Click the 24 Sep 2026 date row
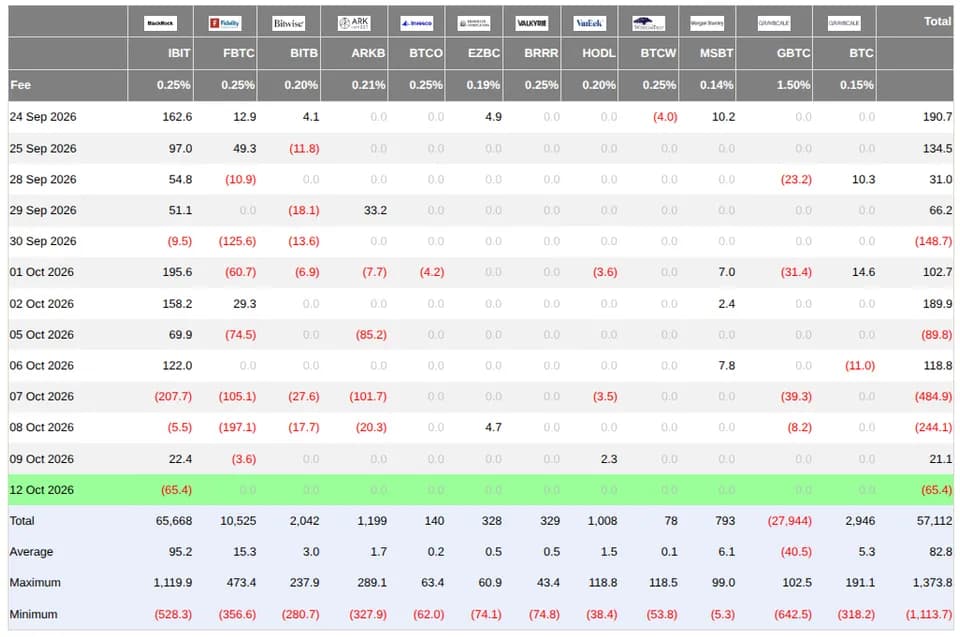960x637 pixels. 481,117
